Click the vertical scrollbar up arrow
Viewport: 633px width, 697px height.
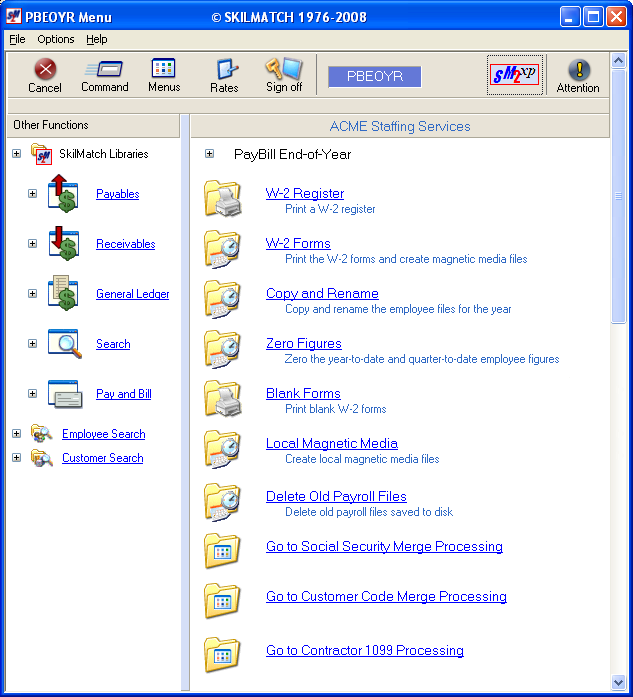point(618,60)
